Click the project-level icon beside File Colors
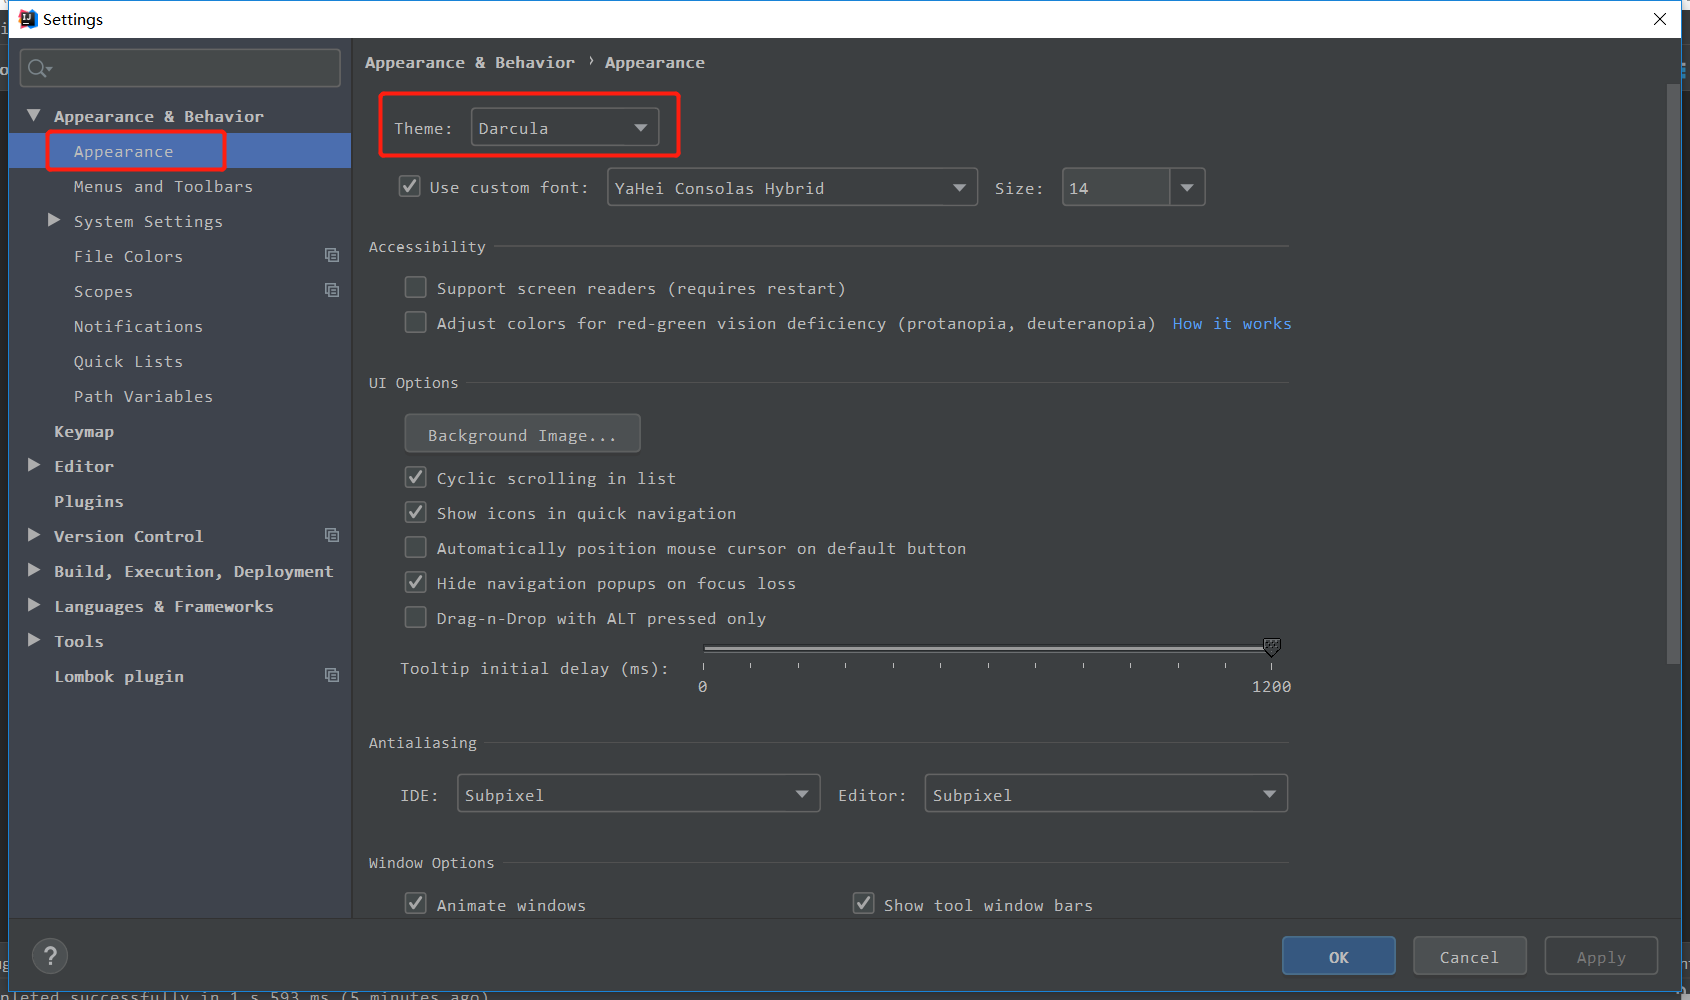Viewport: 1690px width, 1000px height. 331,255
